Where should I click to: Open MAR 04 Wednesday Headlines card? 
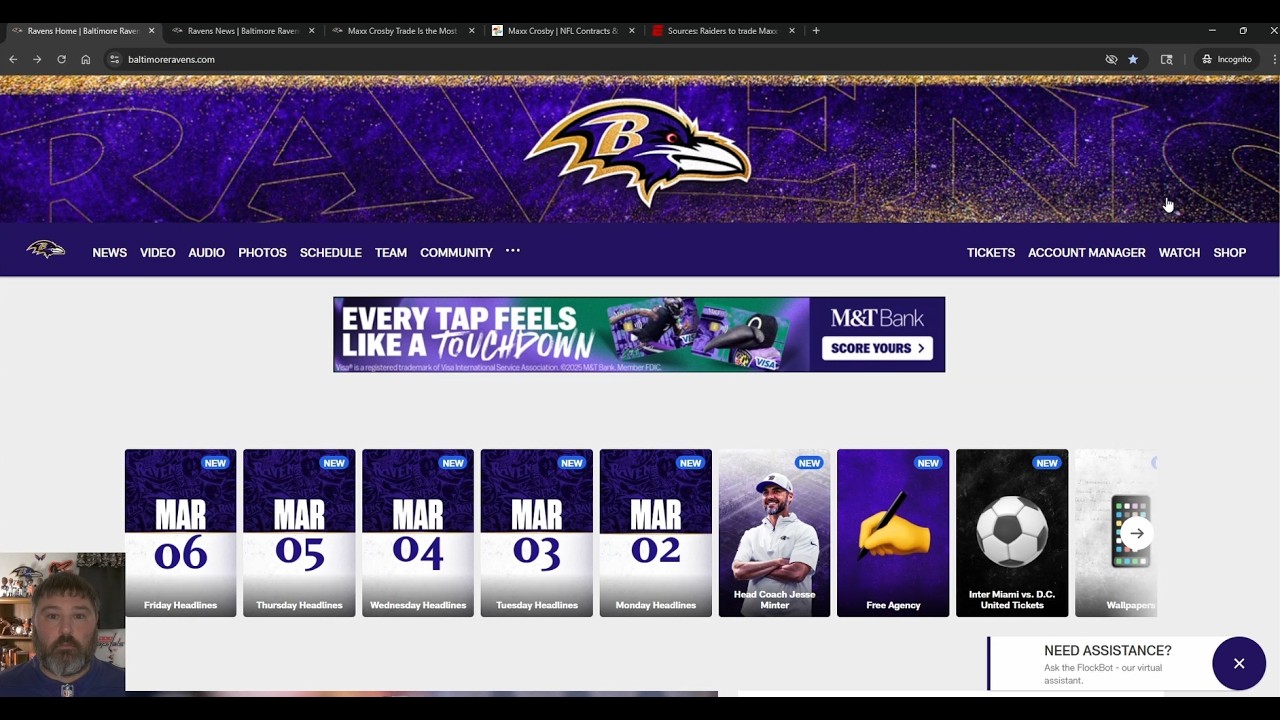[418, 533]
